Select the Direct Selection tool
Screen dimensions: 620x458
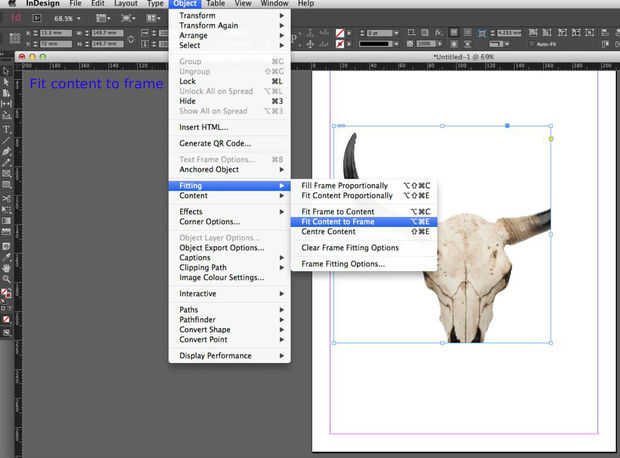(6, 82)
